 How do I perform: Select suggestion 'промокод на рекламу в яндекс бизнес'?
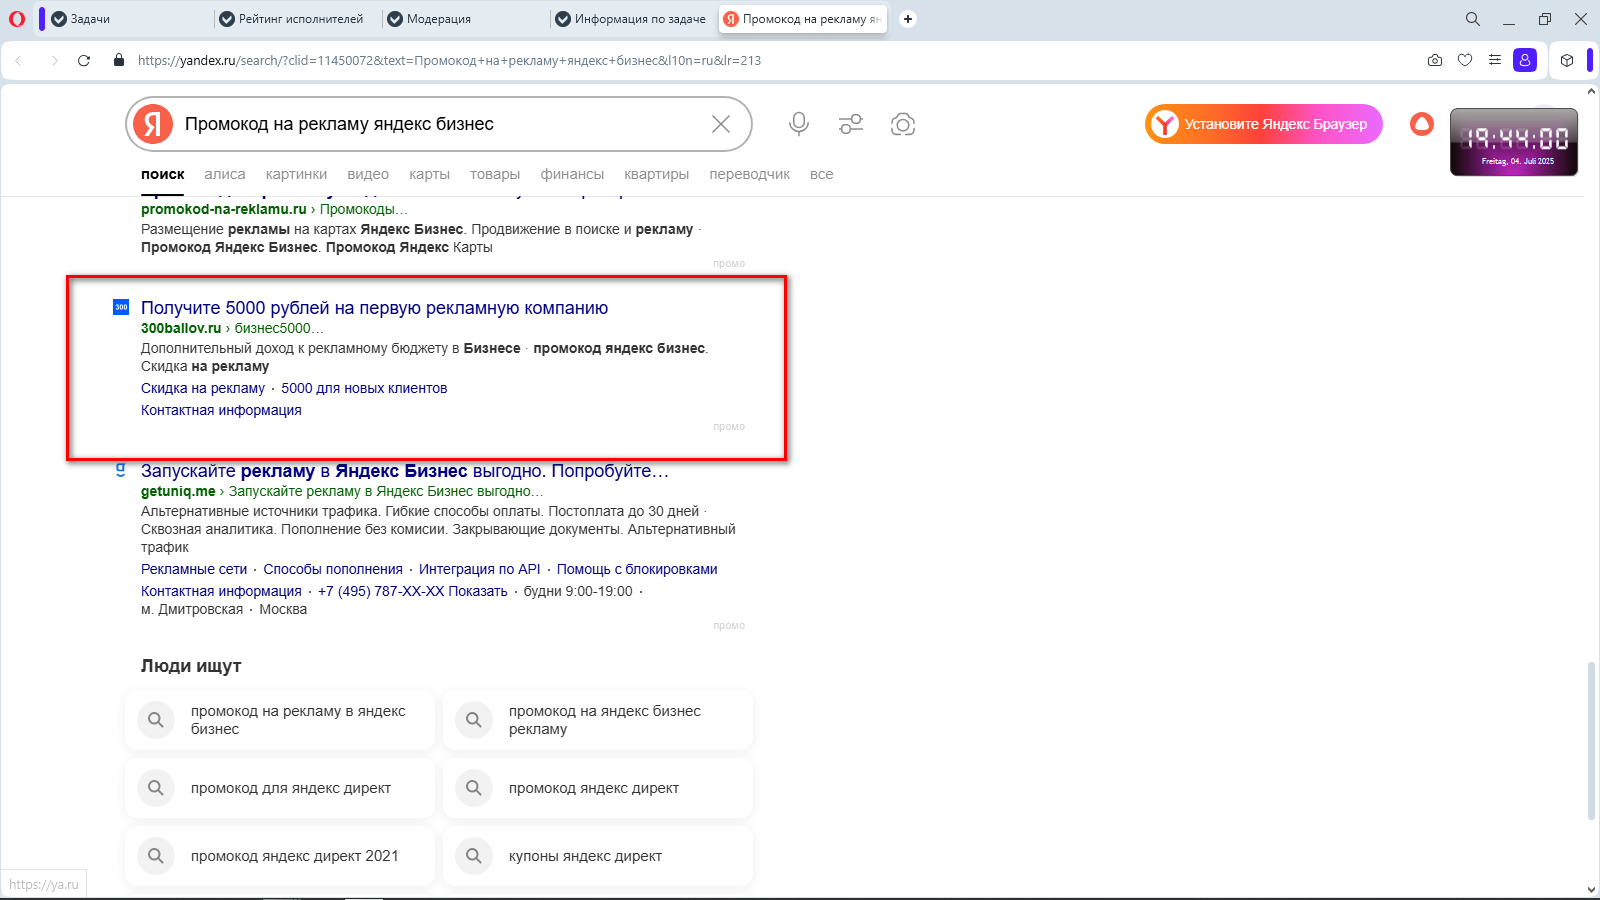click(x=280, y=720)
